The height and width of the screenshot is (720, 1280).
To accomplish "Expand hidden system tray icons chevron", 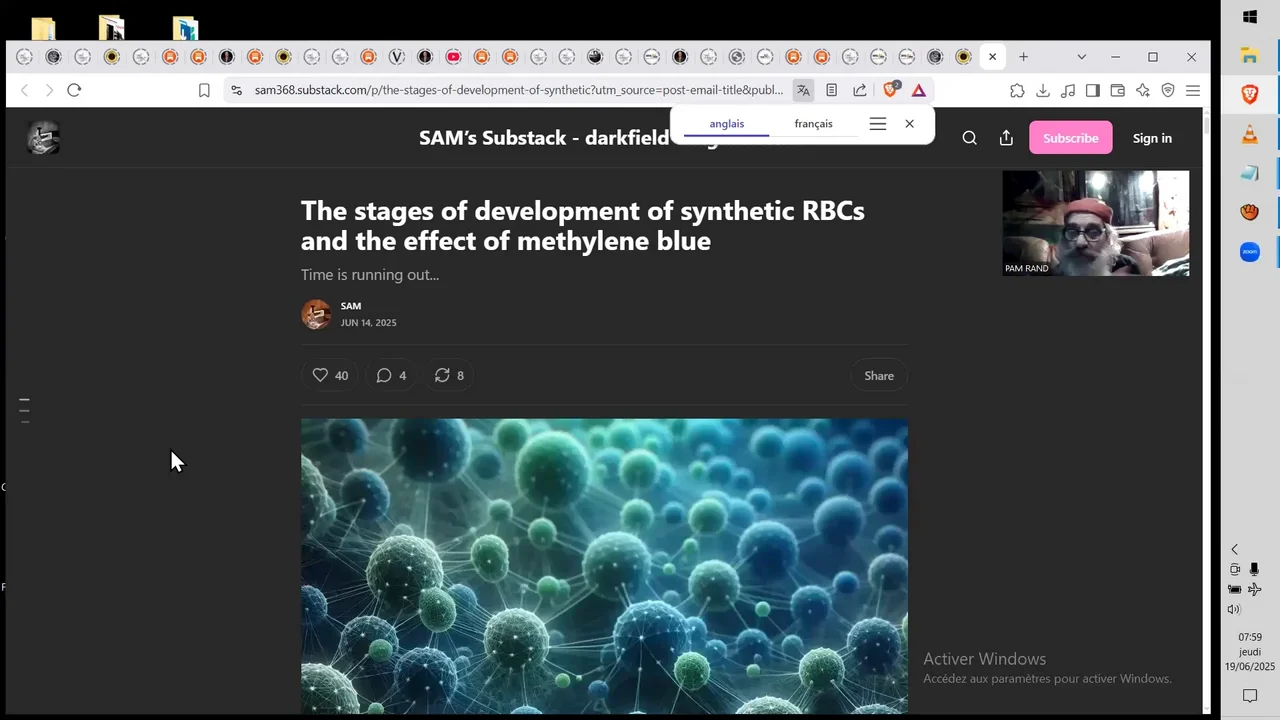I will [1234, 549].
